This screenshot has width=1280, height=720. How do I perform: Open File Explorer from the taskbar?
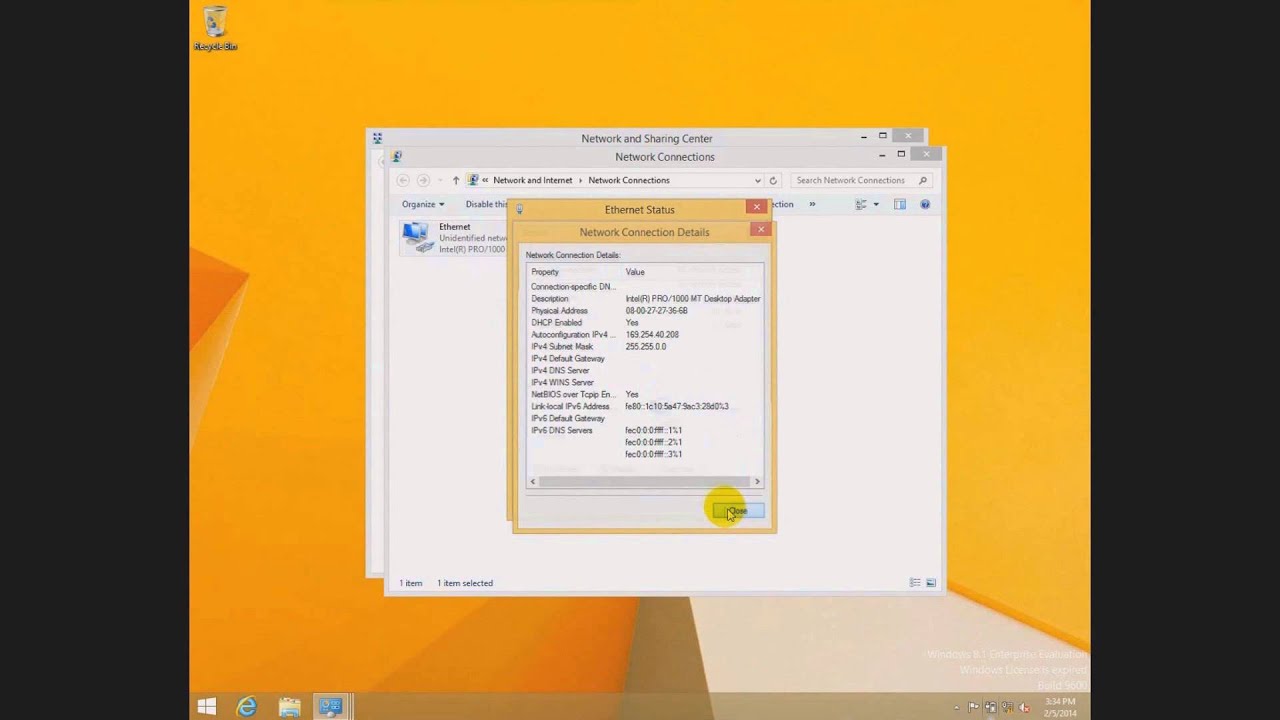289,707
